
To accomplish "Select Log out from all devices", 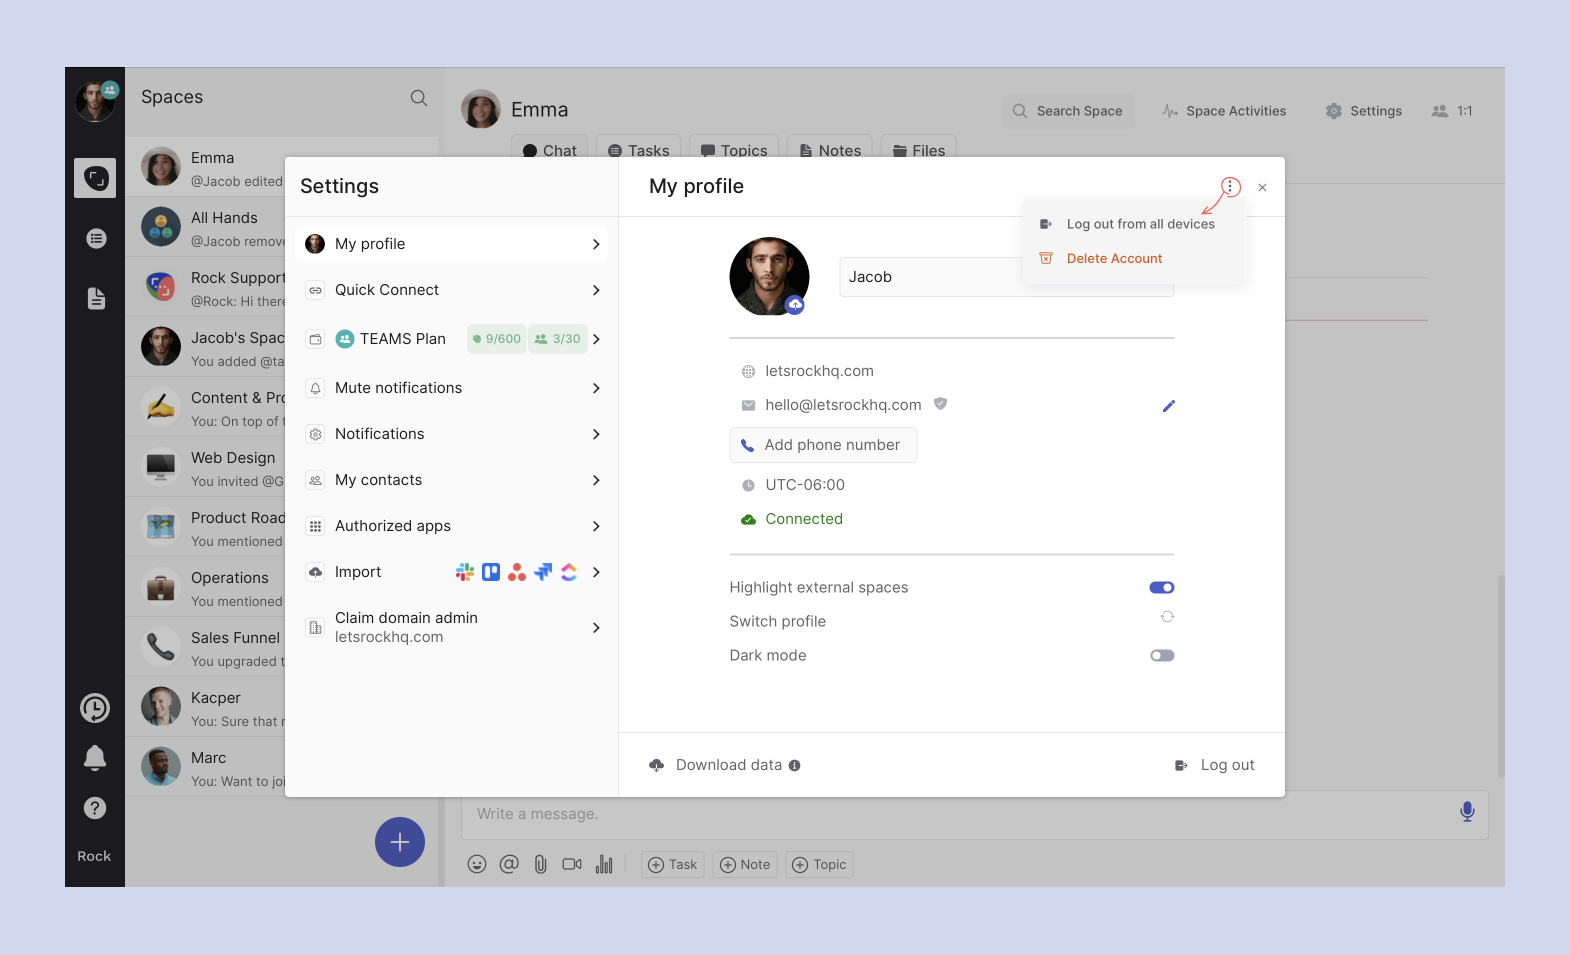I will 1140,224.
